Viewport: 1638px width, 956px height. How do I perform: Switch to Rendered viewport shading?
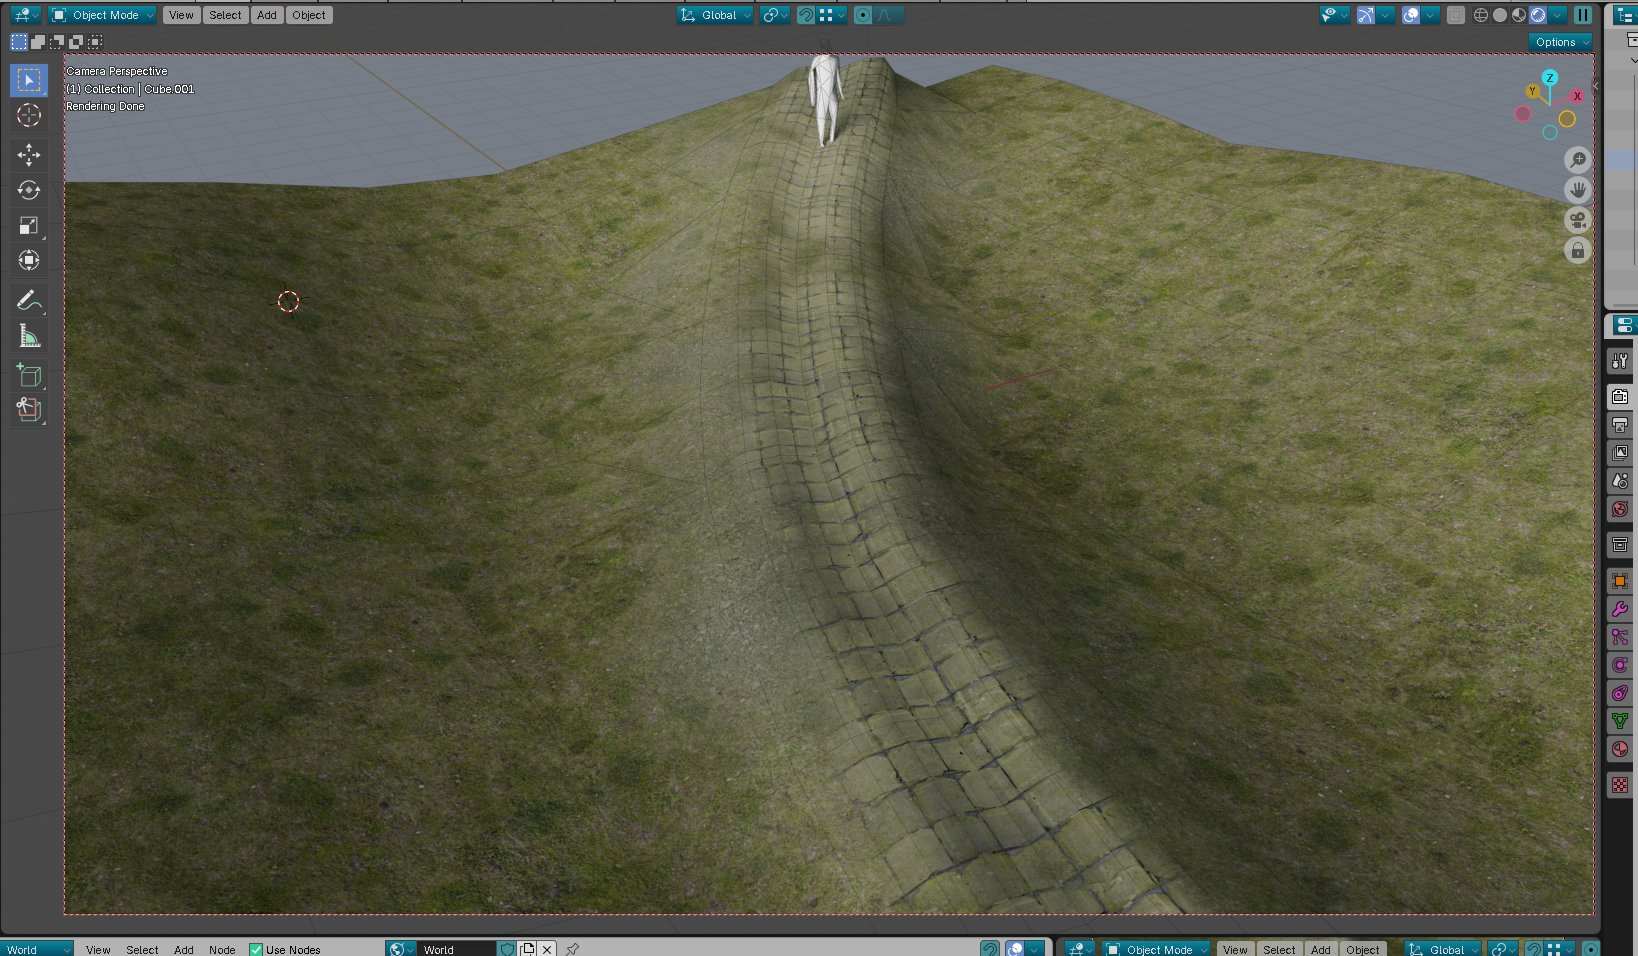(1538, 15)
